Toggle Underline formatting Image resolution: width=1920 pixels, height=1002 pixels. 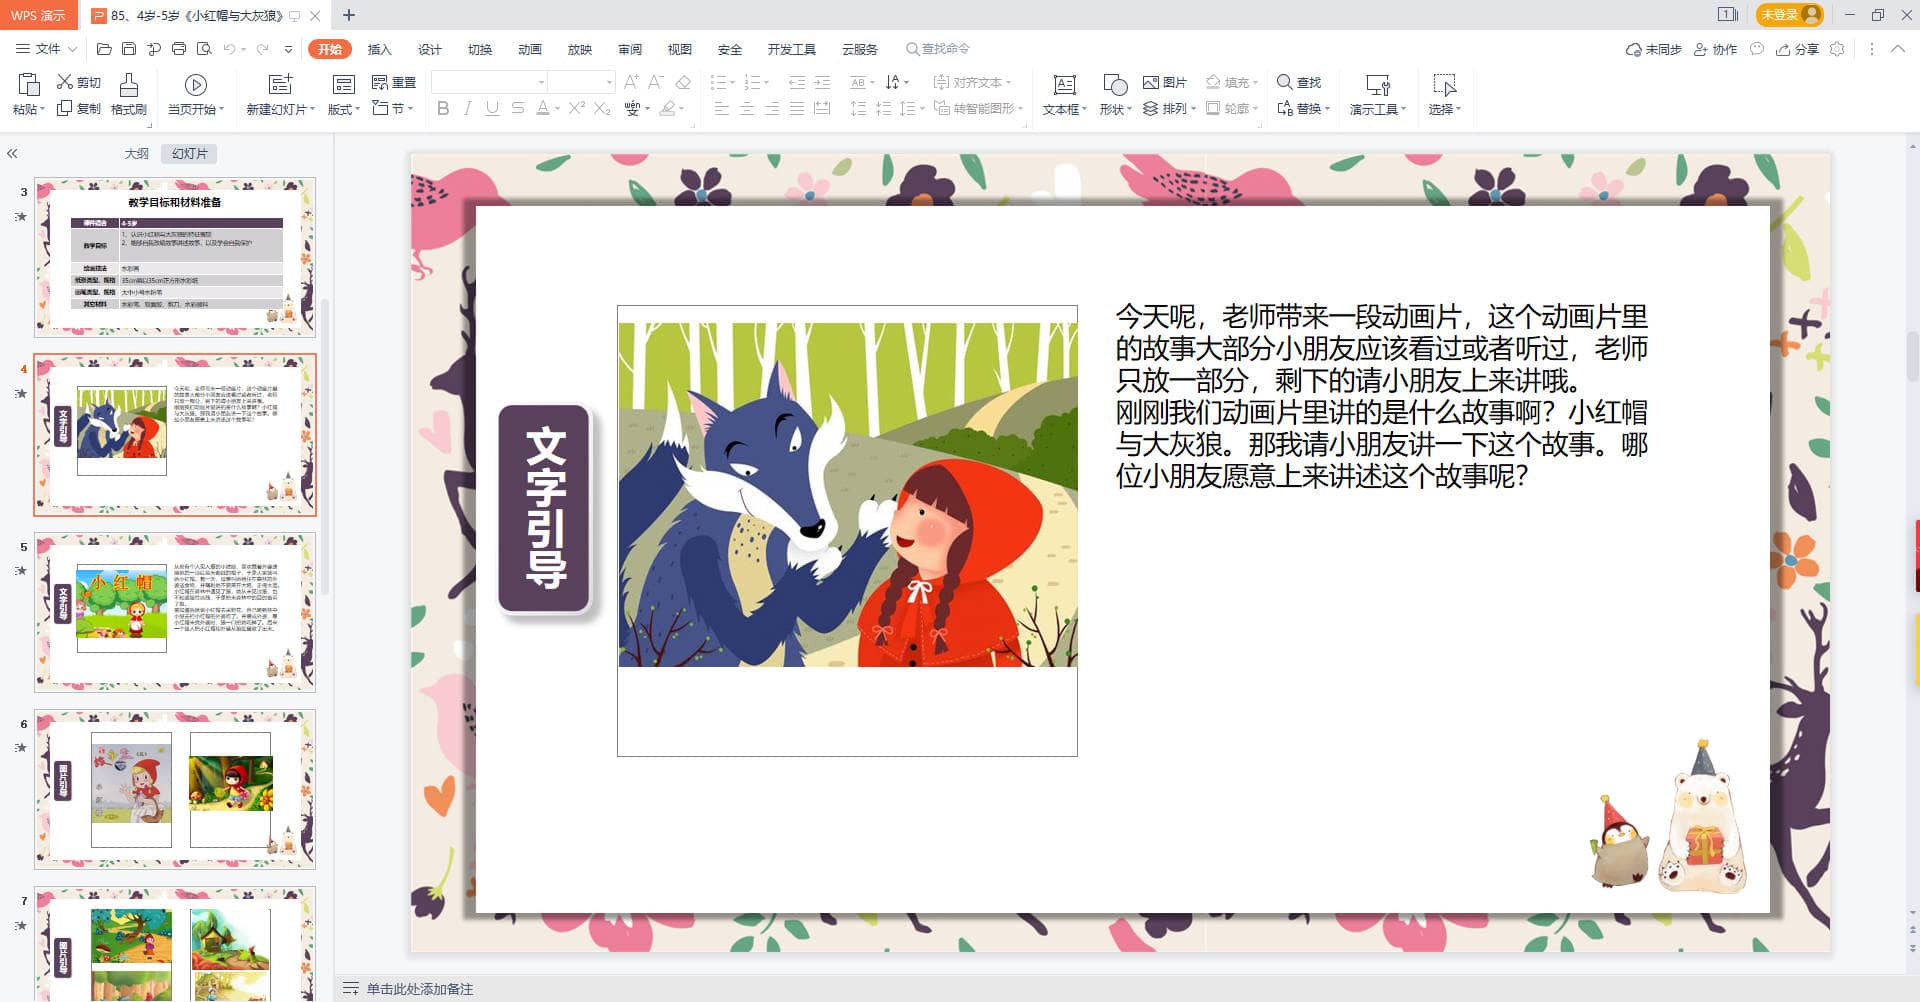(x=492, y=108)
